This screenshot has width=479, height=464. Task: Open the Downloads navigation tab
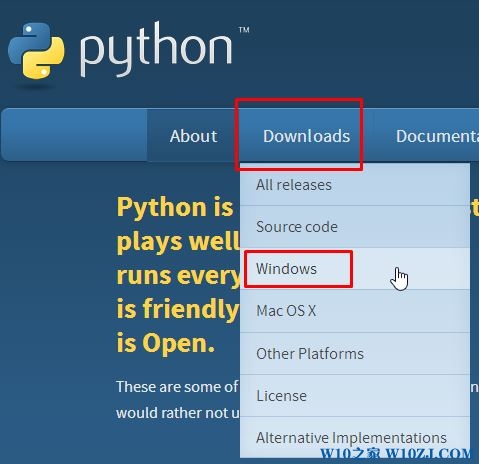click(306, 136)
